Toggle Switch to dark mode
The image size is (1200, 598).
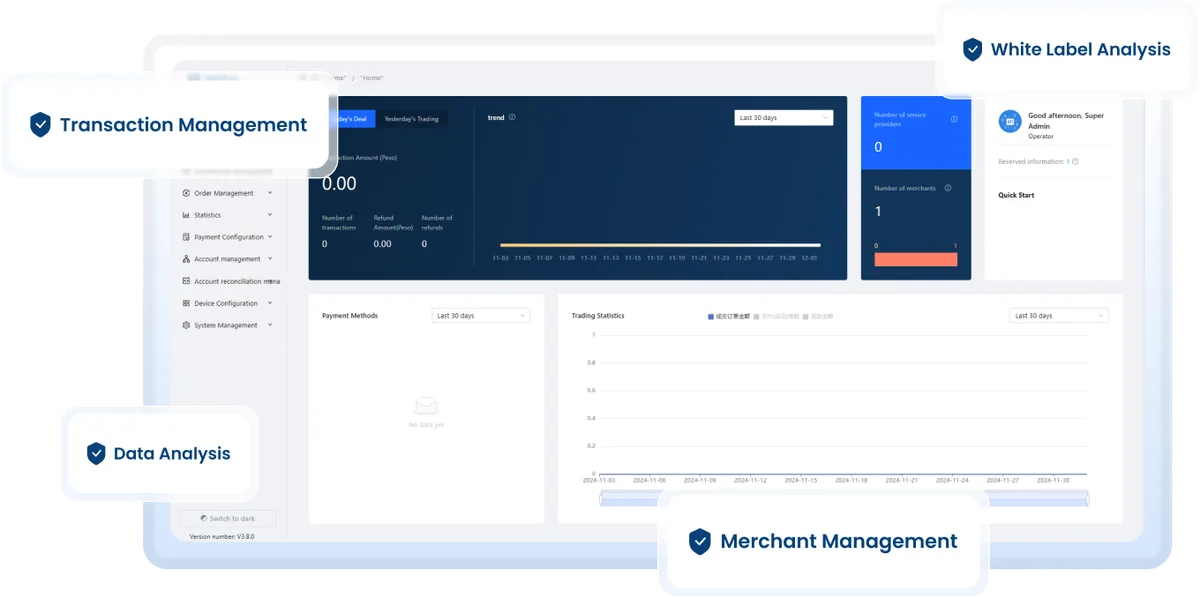228,518
